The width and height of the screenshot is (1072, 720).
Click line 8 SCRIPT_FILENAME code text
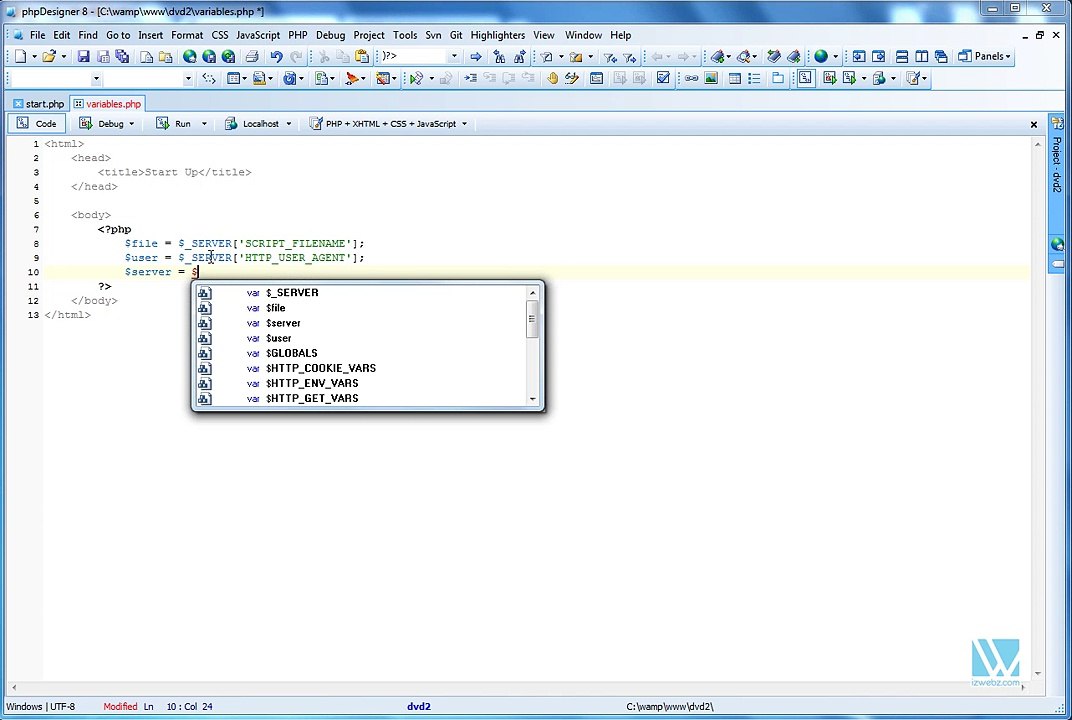295,243
